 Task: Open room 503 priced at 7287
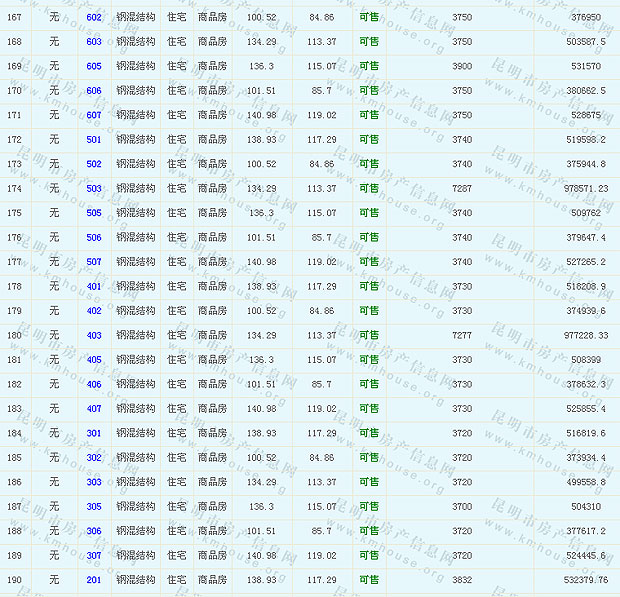(94, 188)
